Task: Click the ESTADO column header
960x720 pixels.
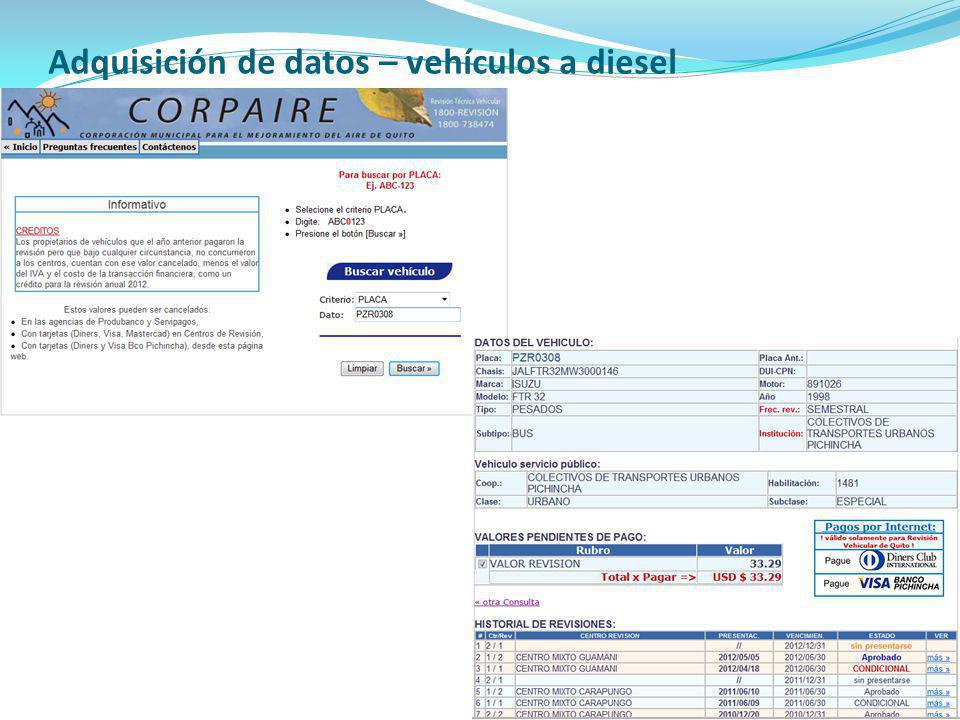Action: tap(882, 636)
